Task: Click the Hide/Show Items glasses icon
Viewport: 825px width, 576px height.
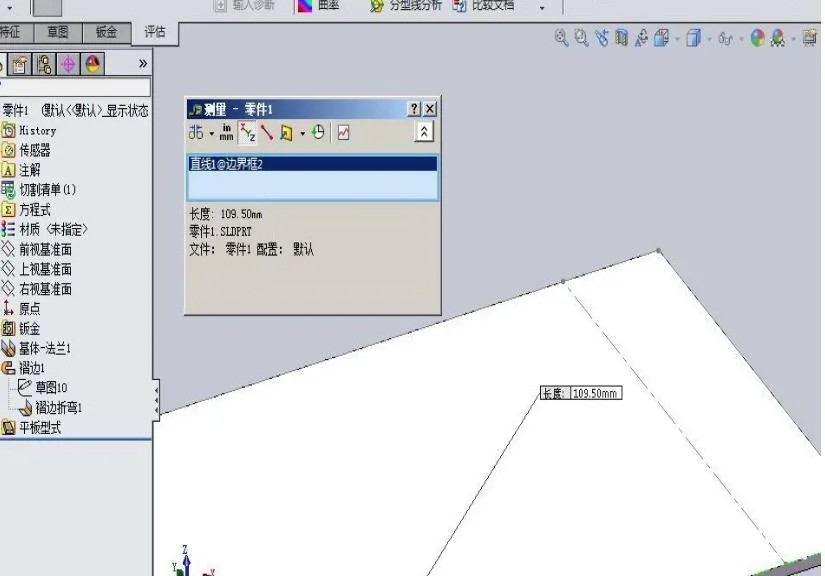Action: pyautogui.click(x=725, y=38)
